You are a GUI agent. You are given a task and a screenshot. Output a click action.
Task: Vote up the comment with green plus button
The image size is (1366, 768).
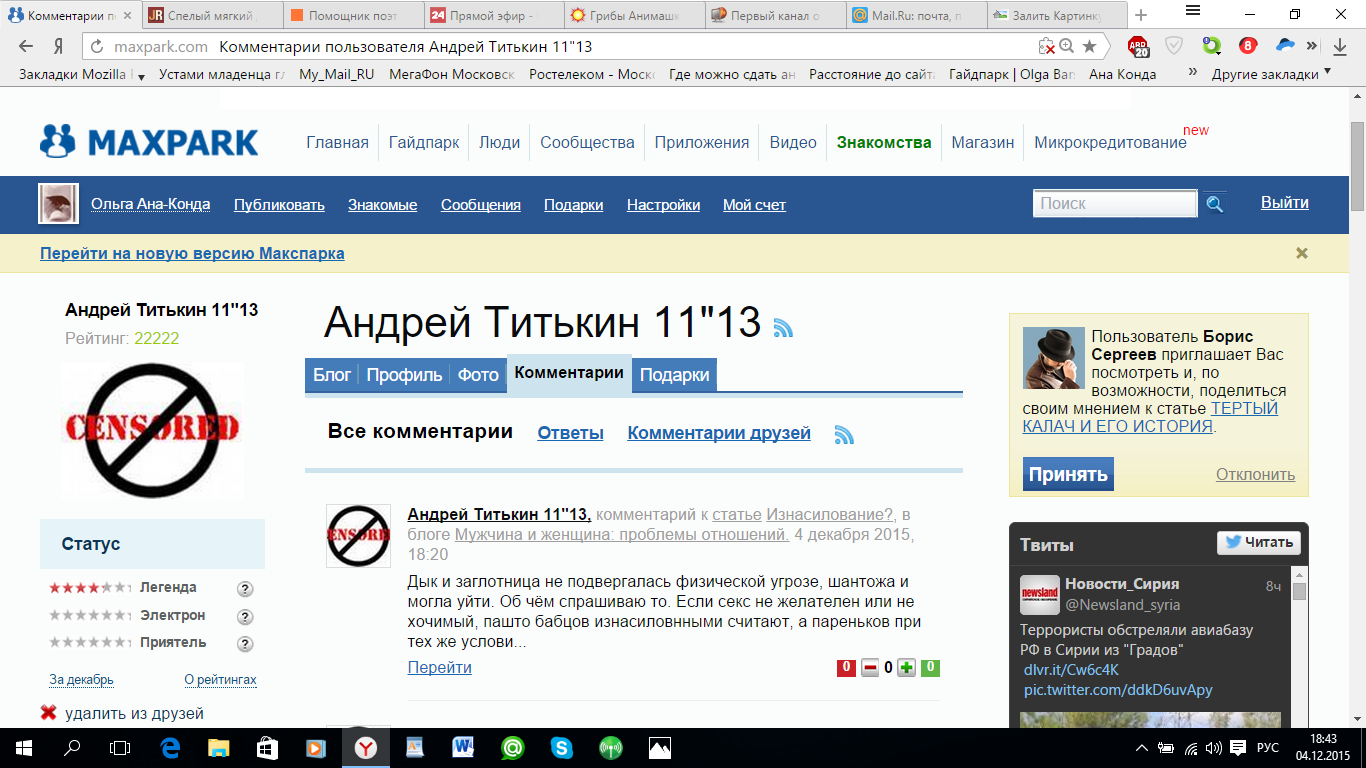click(x=906, y=668)
